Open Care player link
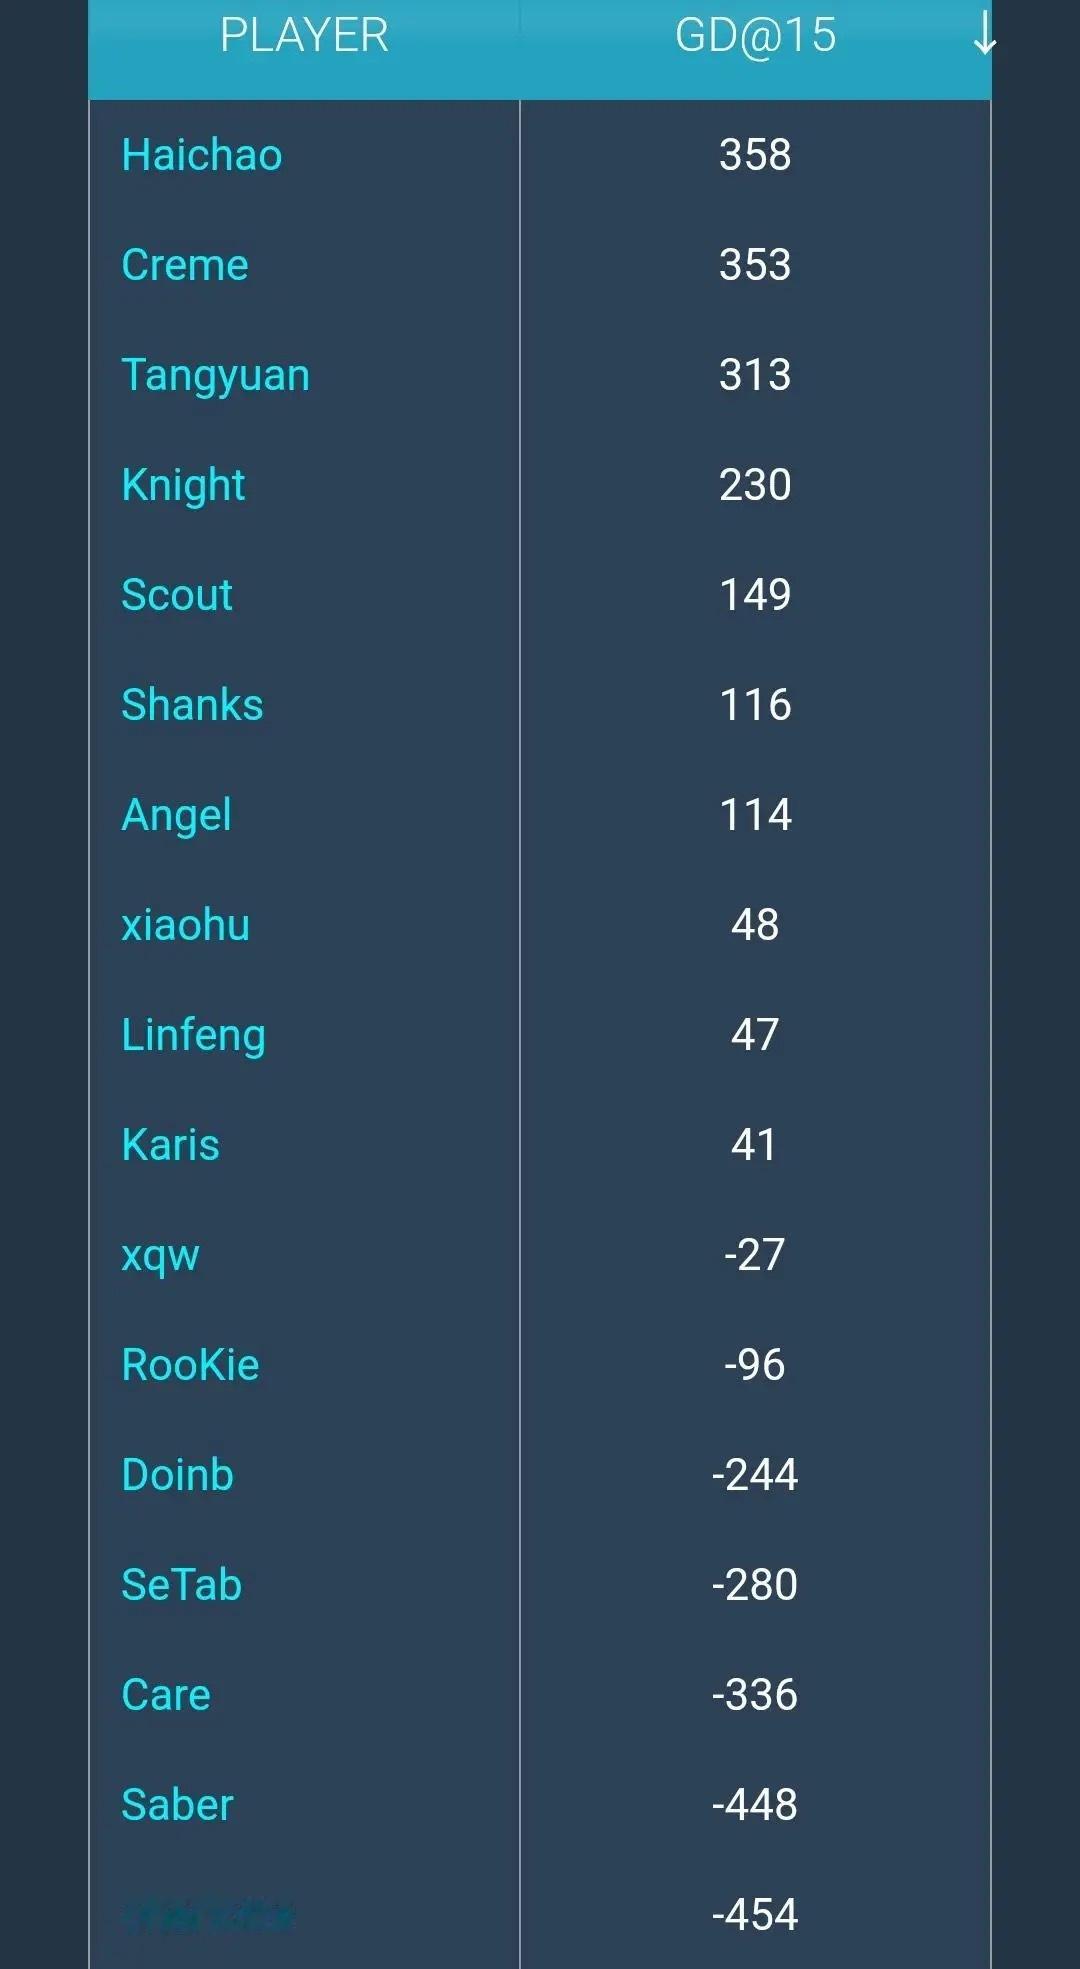 pos(166,1695)
